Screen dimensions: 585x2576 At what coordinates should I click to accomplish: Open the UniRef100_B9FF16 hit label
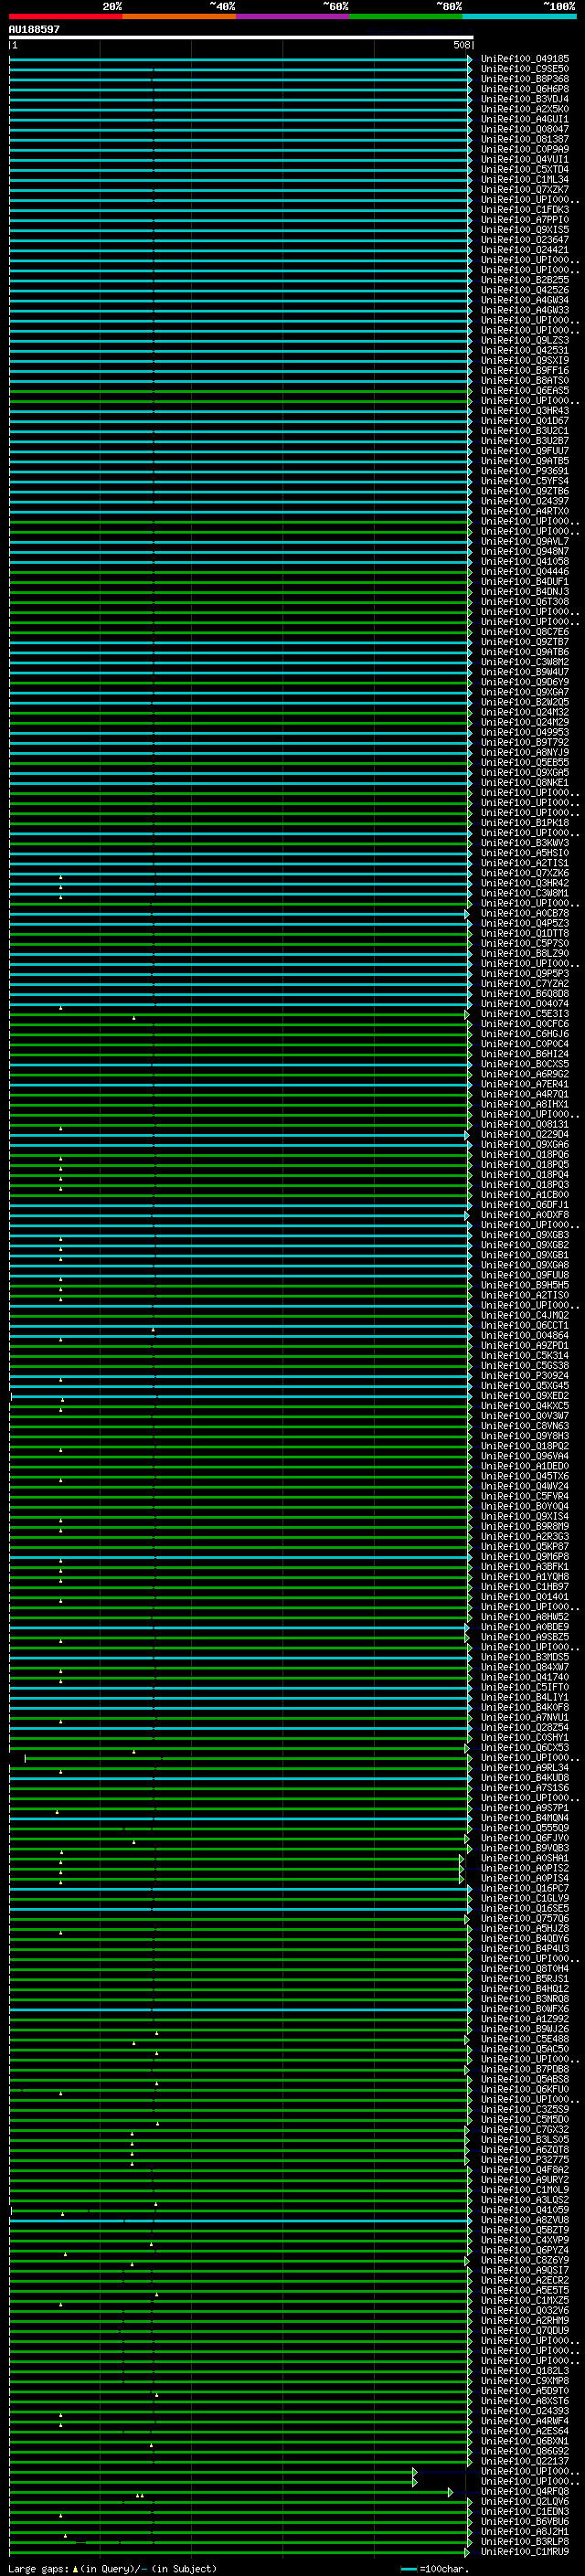[x=524, y=371]
